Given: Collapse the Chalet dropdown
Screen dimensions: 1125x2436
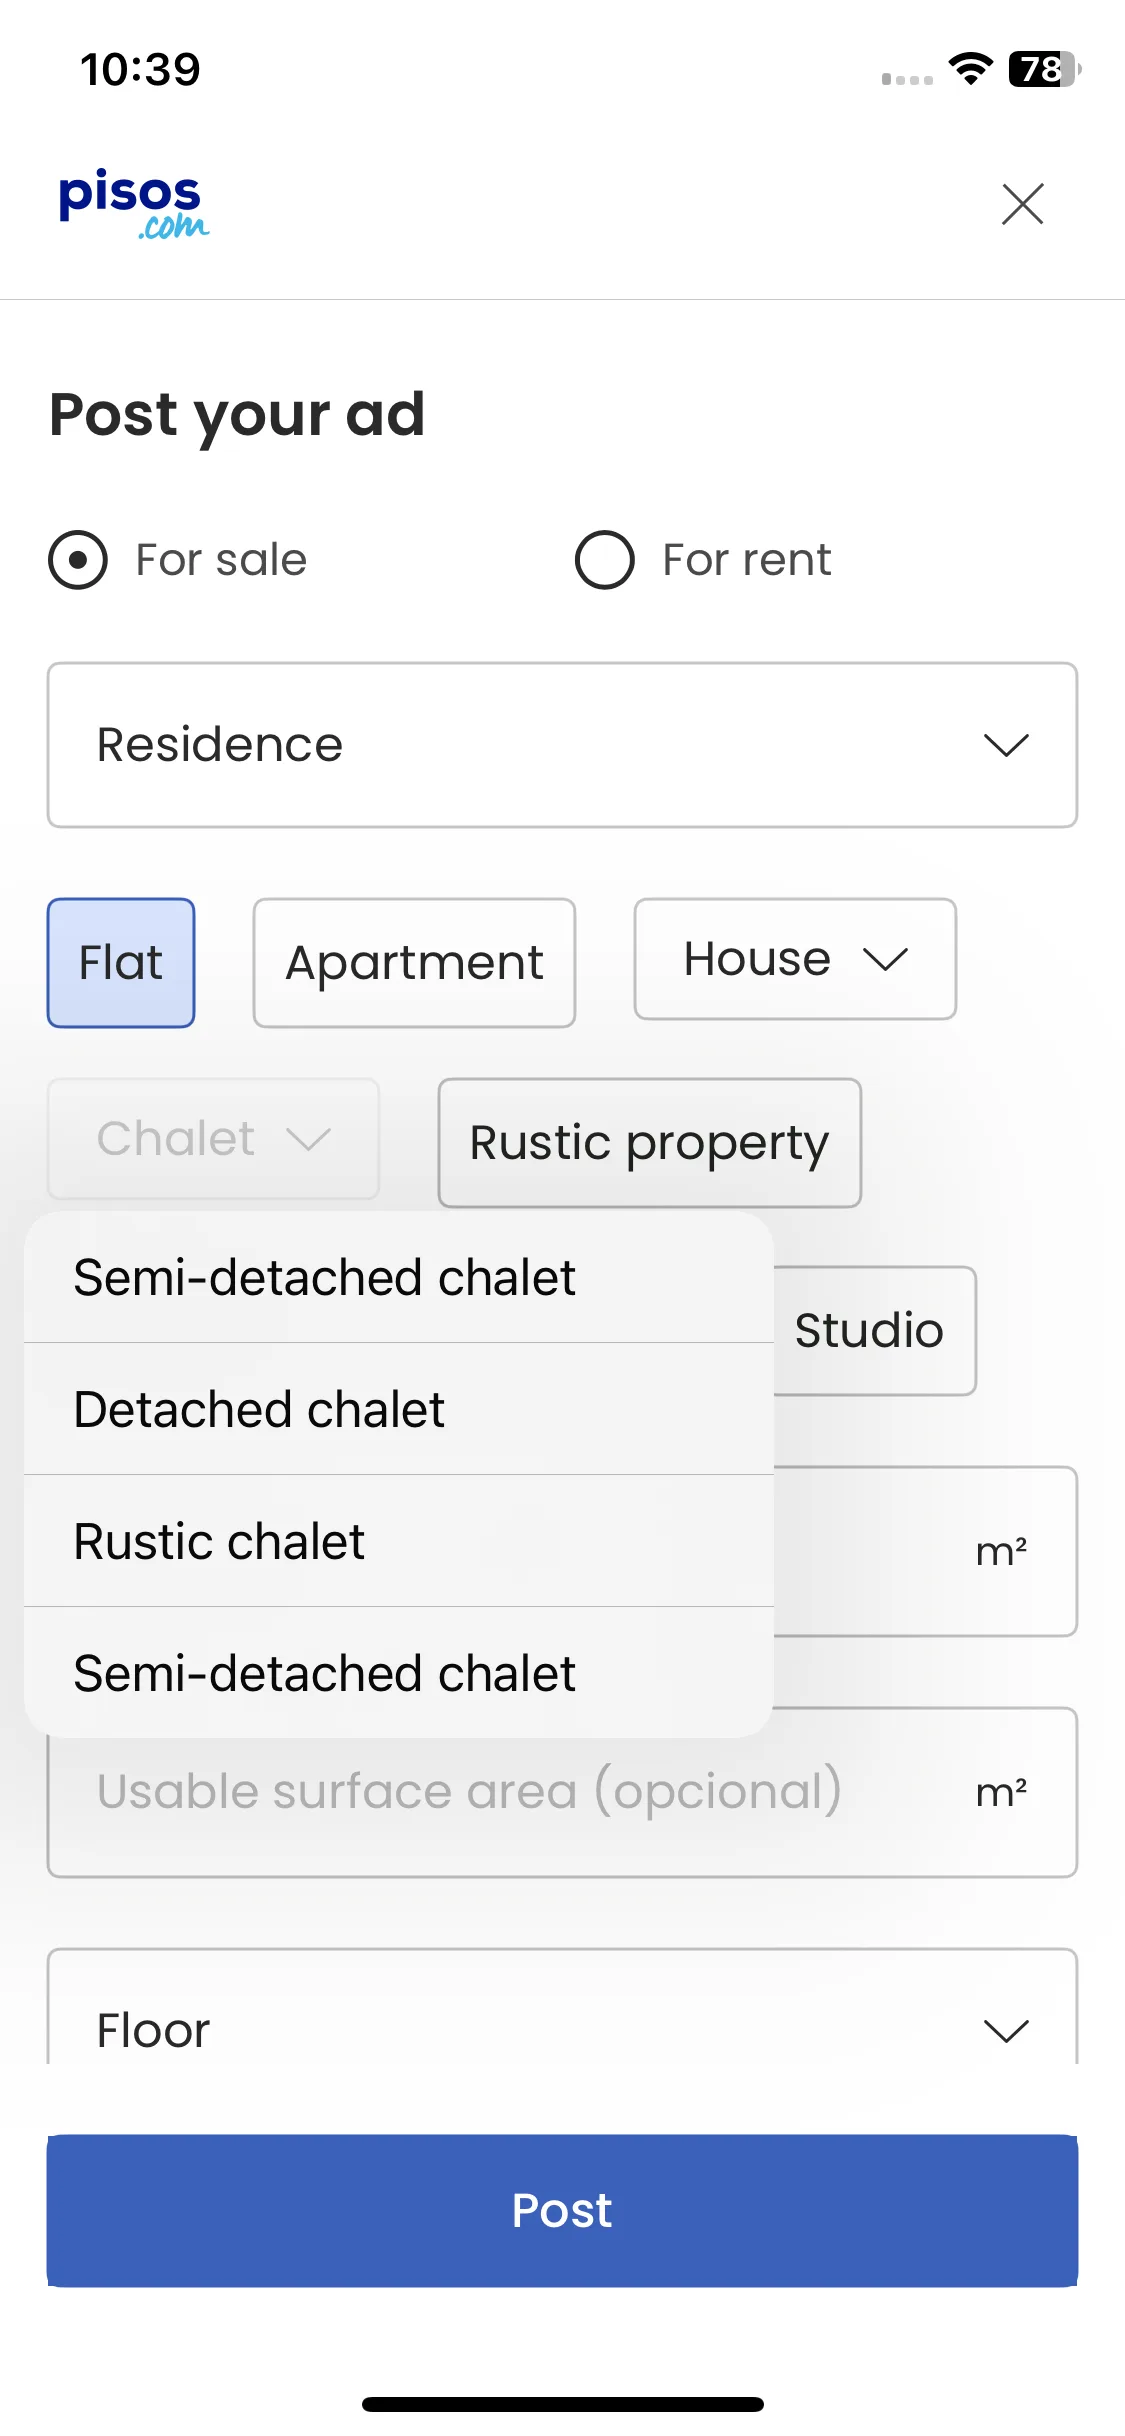Looking at the screenshot, I should click(213, 1139).
